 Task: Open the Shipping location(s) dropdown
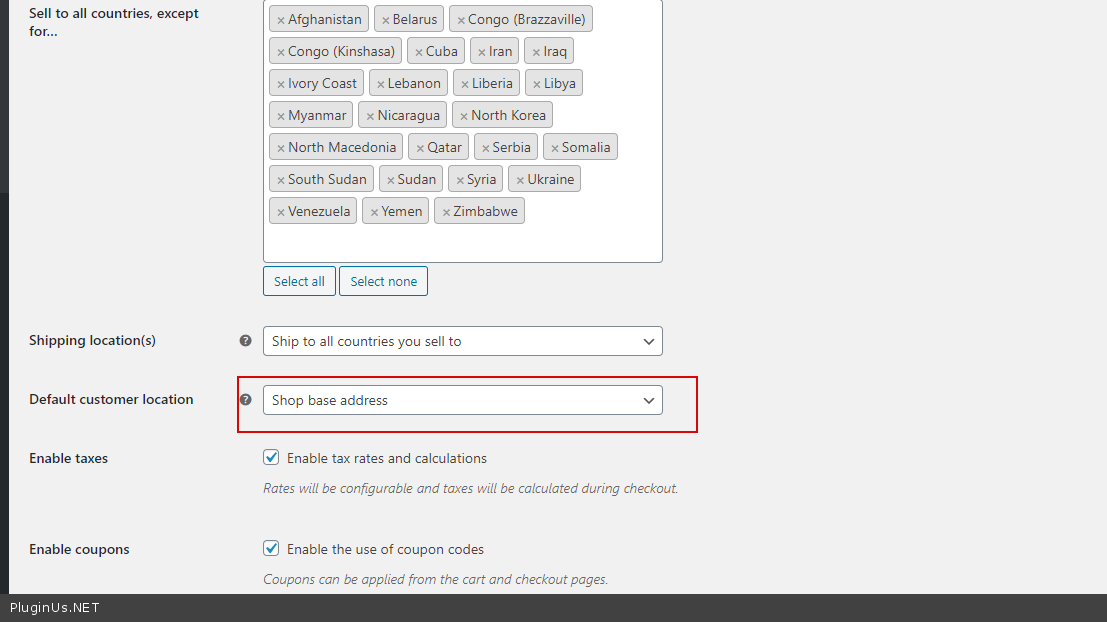click(x=462, y=341)
